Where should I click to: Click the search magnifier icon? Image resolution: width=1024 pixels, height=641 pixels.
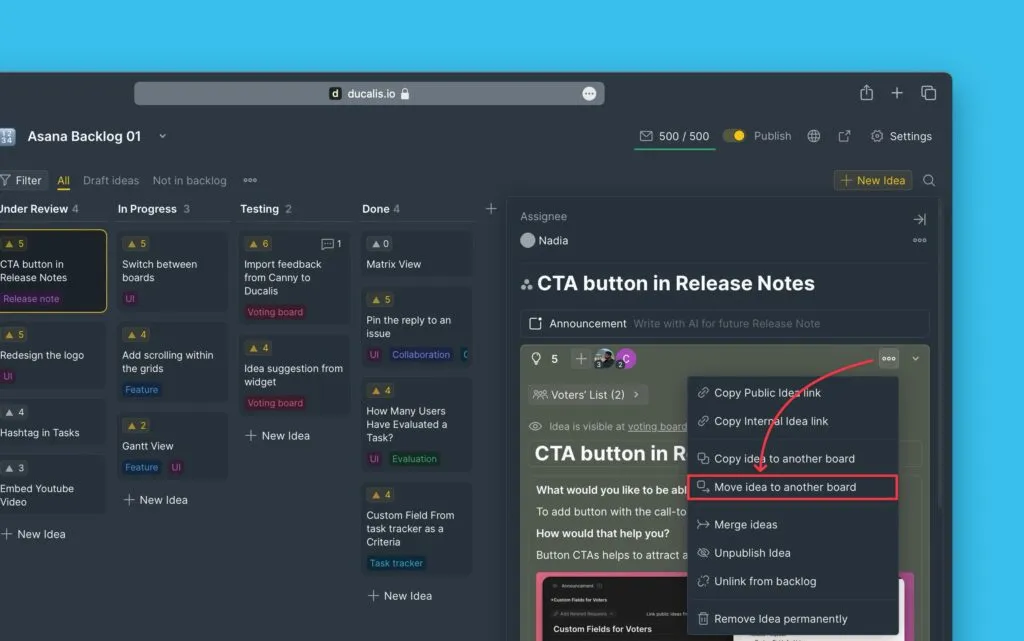coord(929,181)
